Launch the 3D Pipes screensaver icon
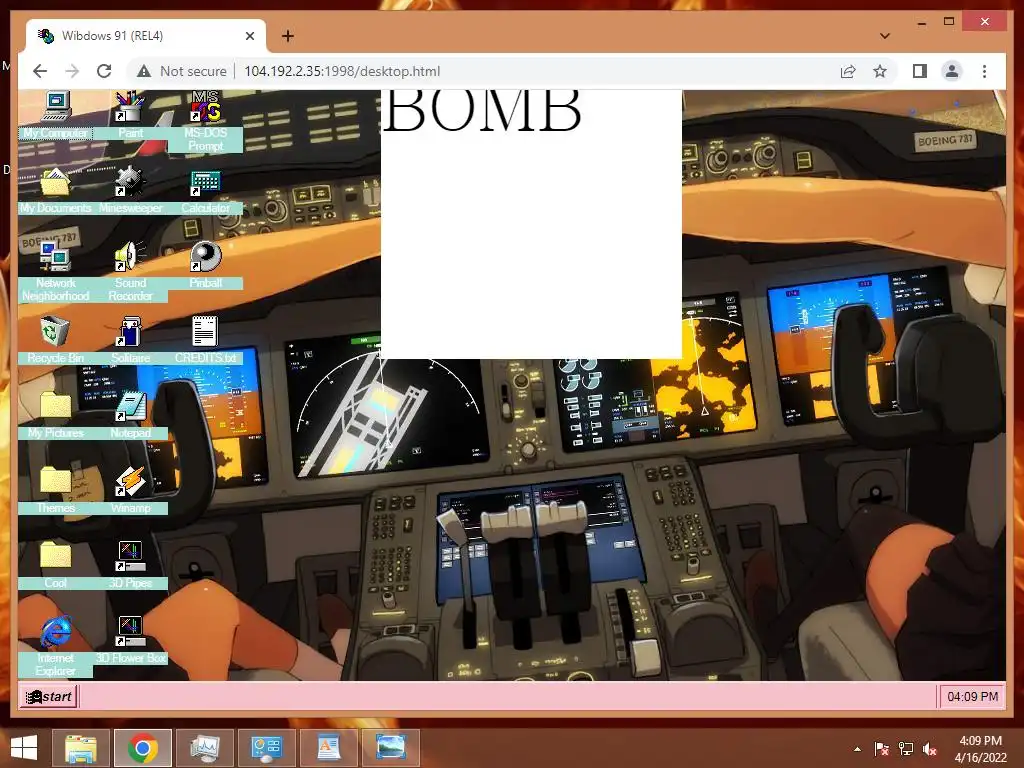This screenshot has height=768, width=1024. point(131,557)
